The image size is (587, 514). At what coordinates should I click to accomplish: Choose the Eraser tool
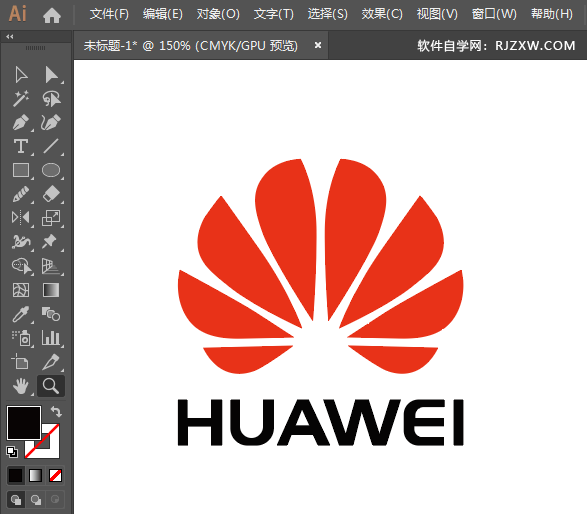click(51, 194)
